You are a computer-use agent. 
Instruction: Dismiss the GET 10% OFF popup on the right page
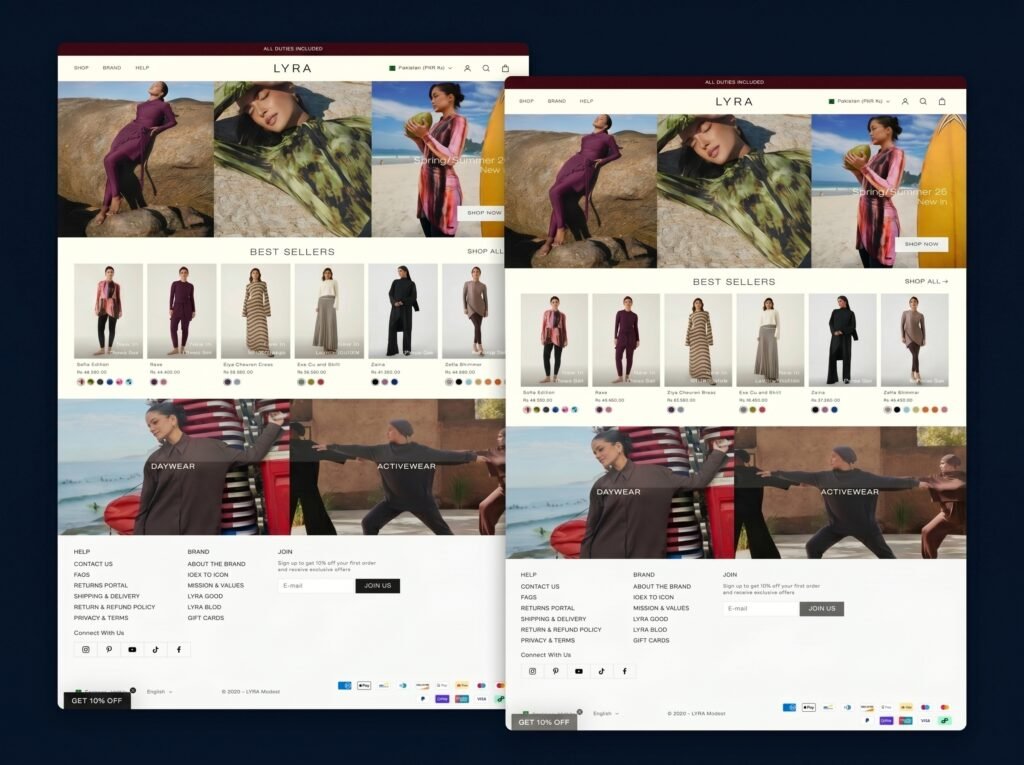pyautogui.click(x=579, y=712)
